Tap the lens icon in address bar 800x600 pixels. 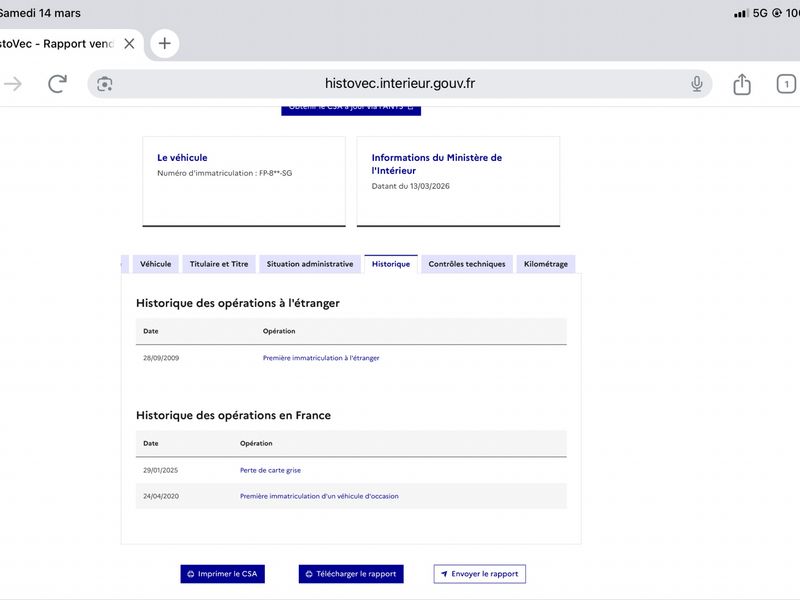pos(105,84)
